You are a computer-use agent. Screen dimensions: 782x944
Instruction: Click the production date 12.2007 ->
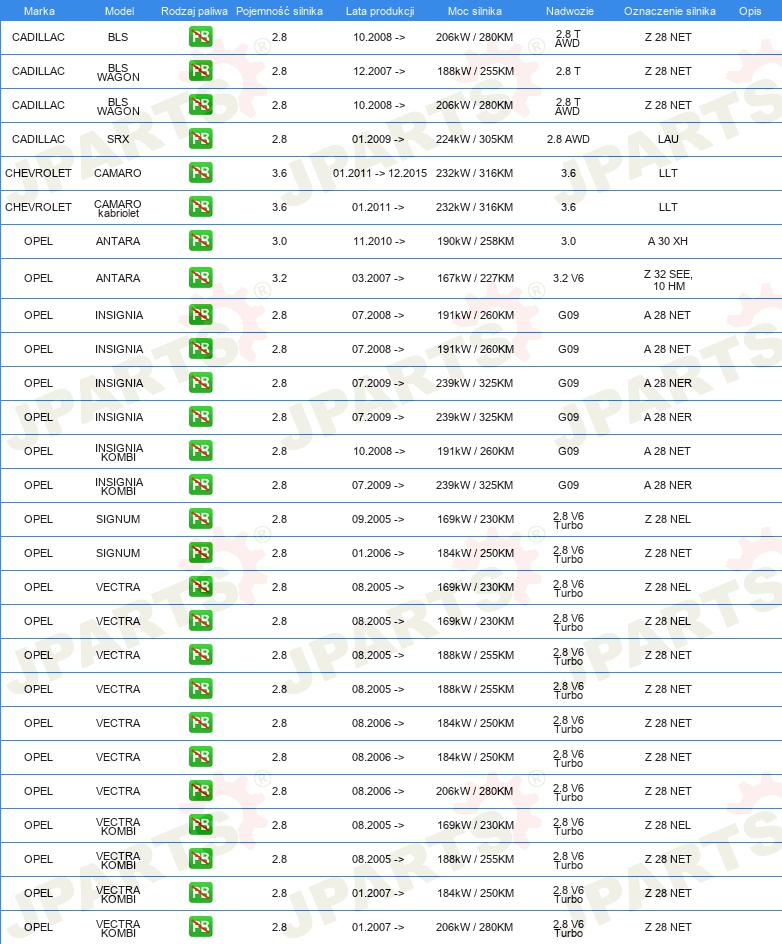[x=379, y=71]
